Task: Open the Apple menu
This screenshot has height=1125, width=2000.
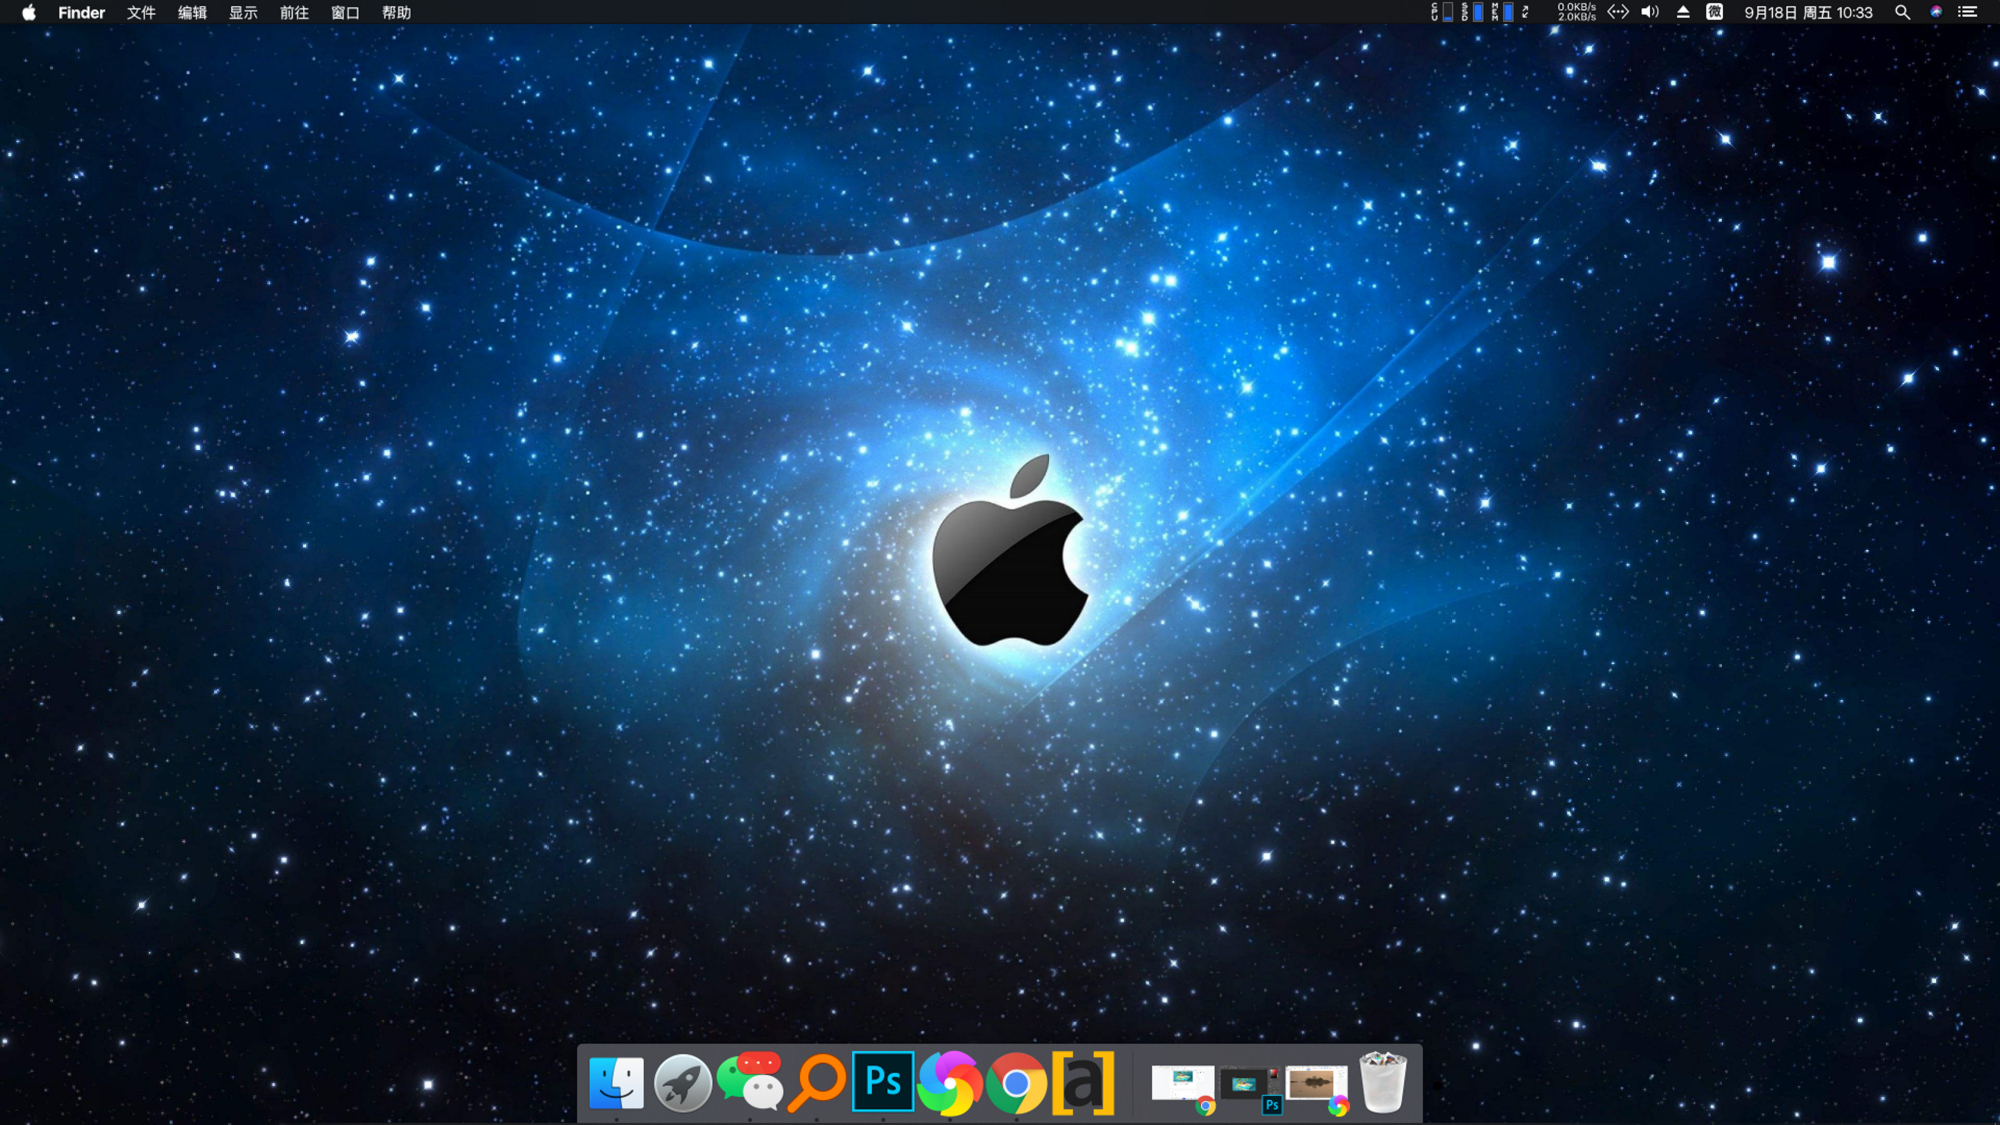Action: (27, 13)
